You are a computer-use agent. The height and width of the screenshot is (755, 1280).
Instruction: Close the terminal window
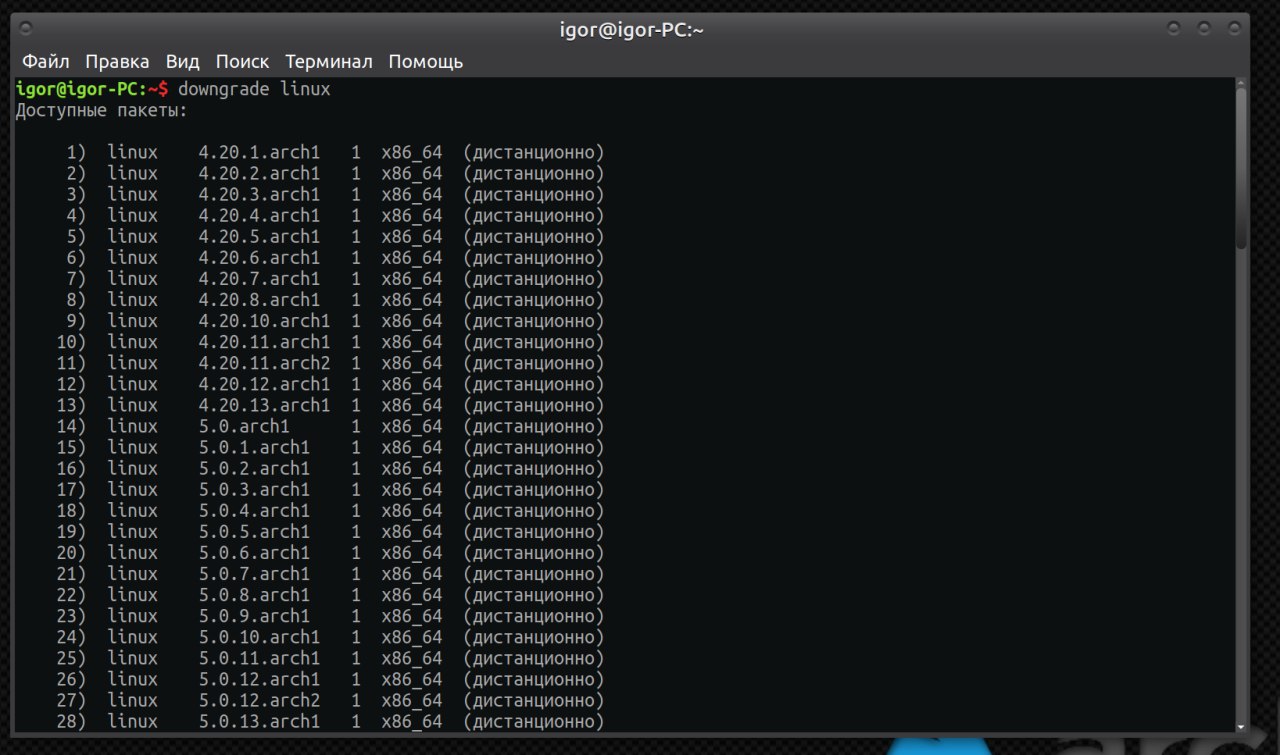[1233, 29]
